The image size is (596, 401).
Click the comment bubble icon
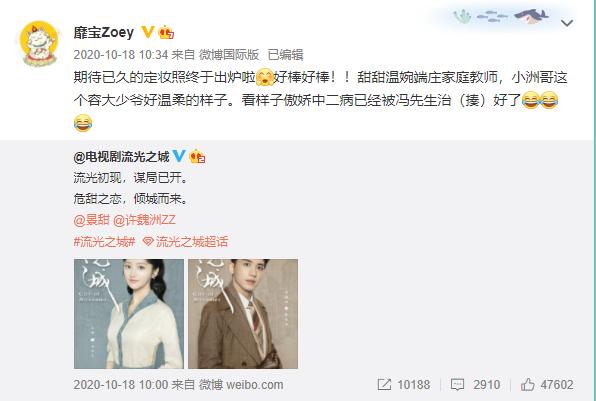click(x=457, y=384)
